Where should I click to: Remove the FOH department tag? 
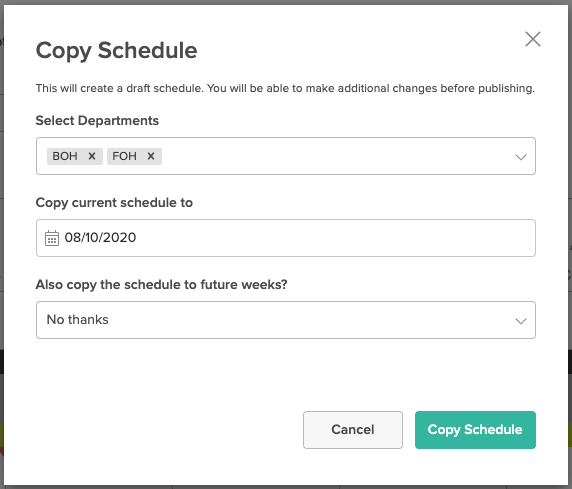click(x=151, y=156)
